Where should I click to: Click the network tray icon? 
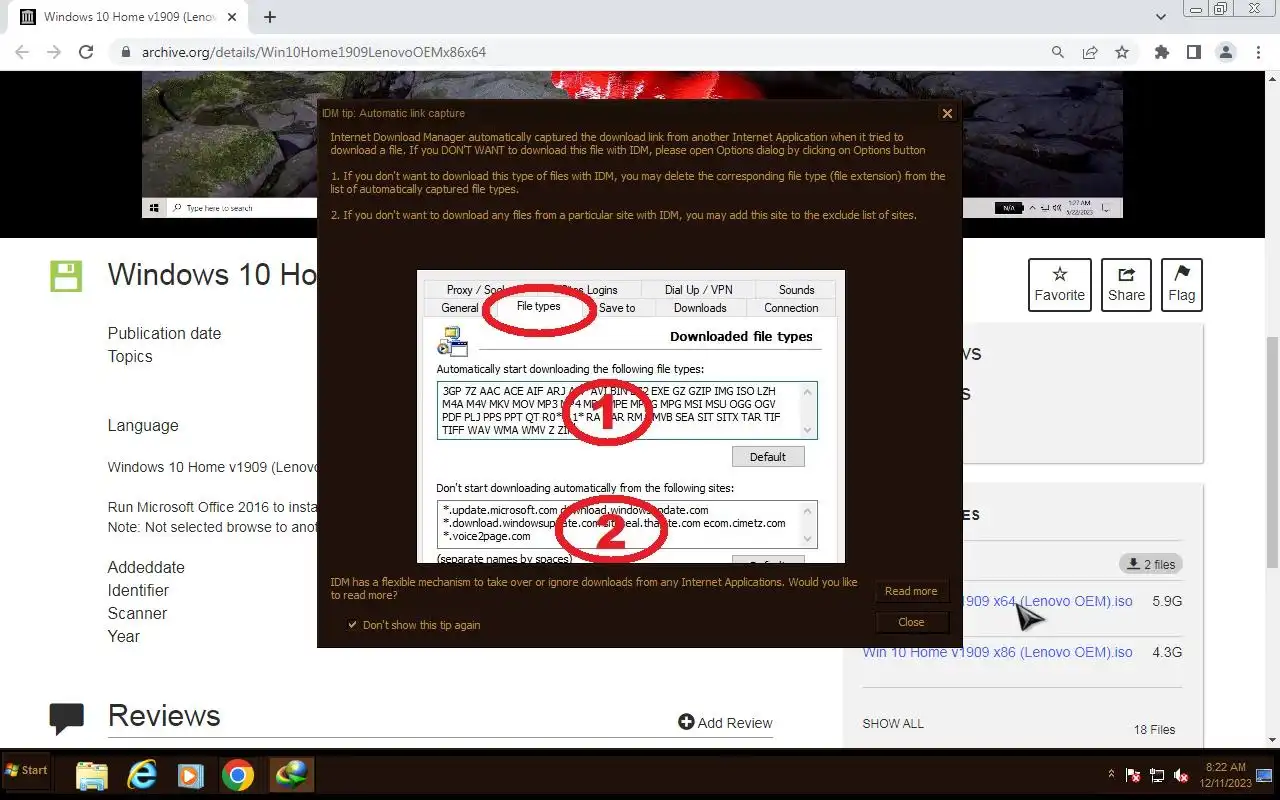1157,775
